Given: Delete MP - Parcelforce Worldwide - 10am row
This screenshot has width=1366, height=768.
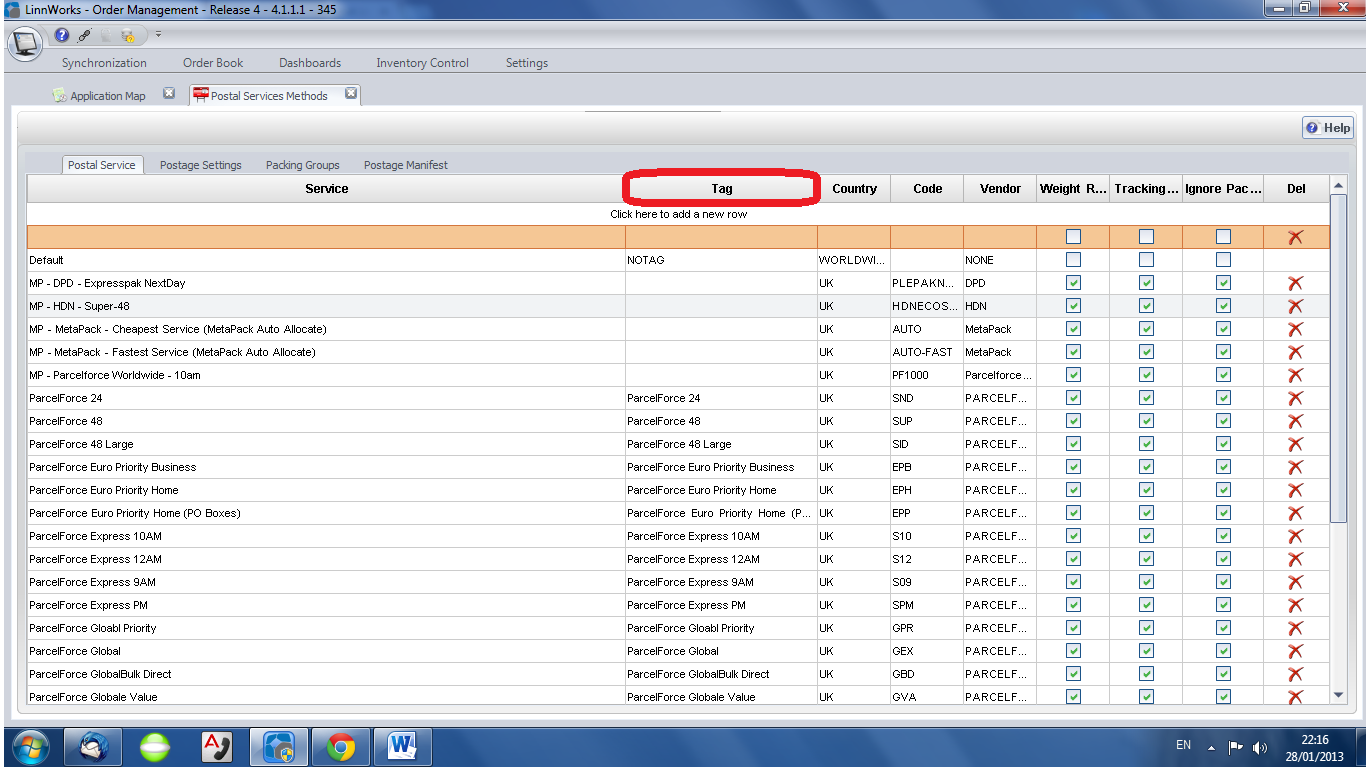Looking at the screenshot, I should click(x=1296, y=375).
